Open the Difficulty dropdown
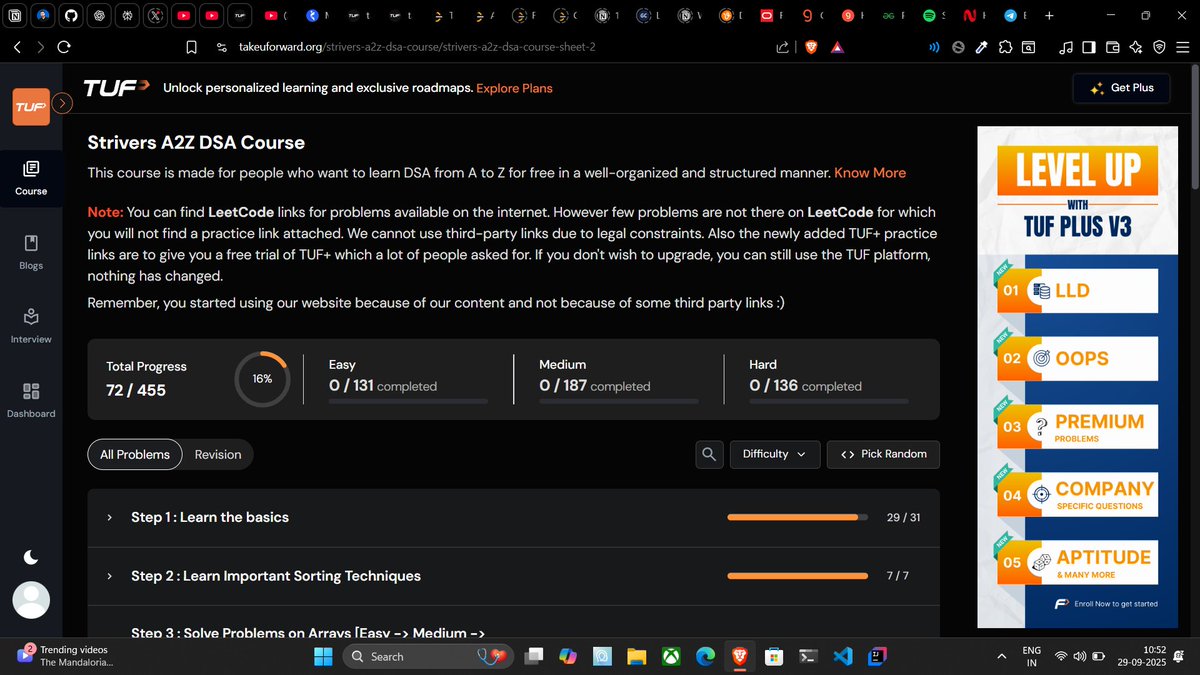This screenshot has height=675, width=1200. coord(775,454)
